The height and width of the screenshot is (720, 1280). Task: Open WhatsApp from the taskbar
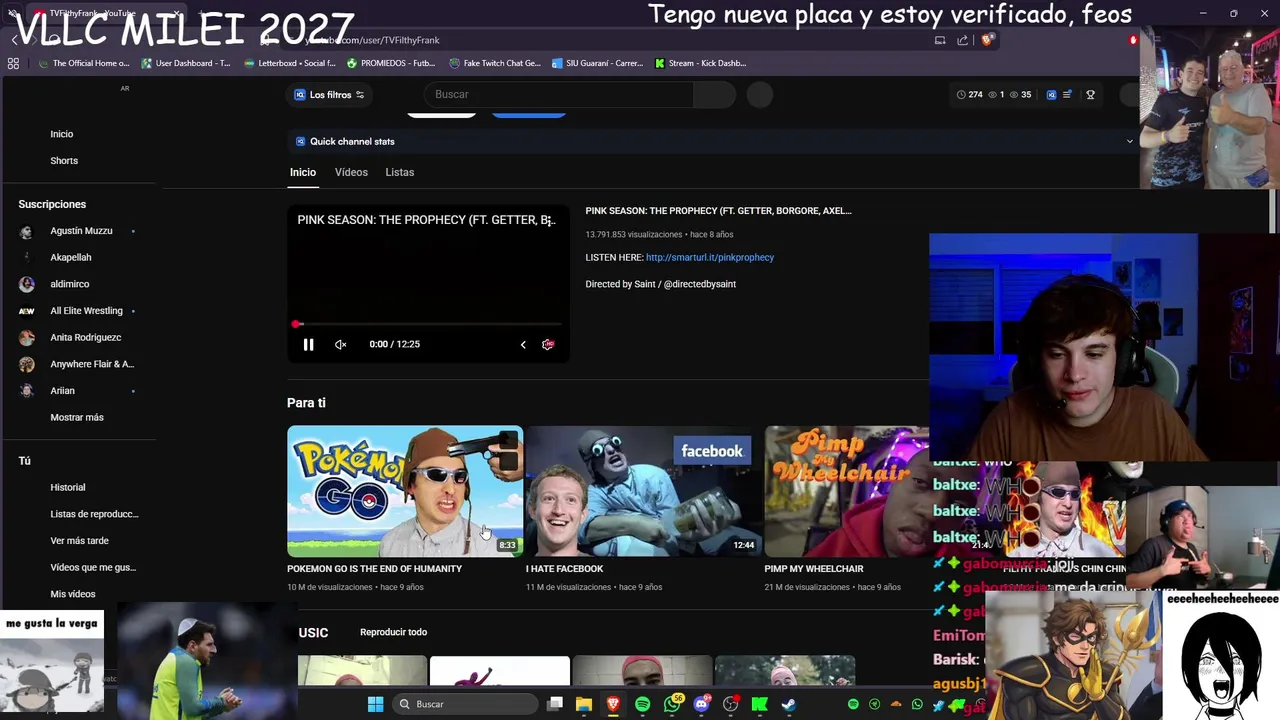[672, 704]
